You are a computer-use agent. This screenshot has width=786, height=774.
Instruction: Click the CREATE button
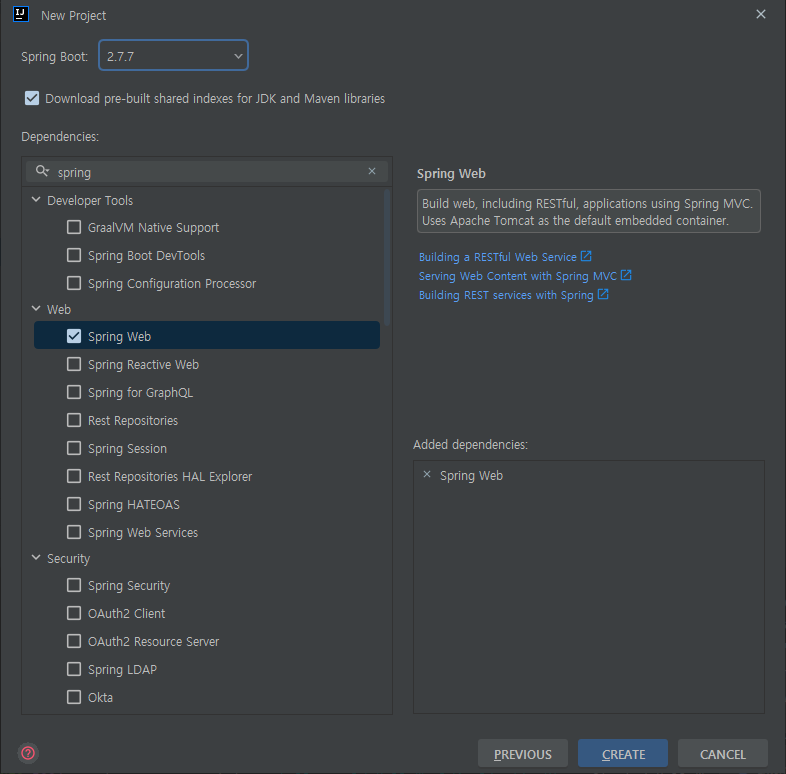623,753
